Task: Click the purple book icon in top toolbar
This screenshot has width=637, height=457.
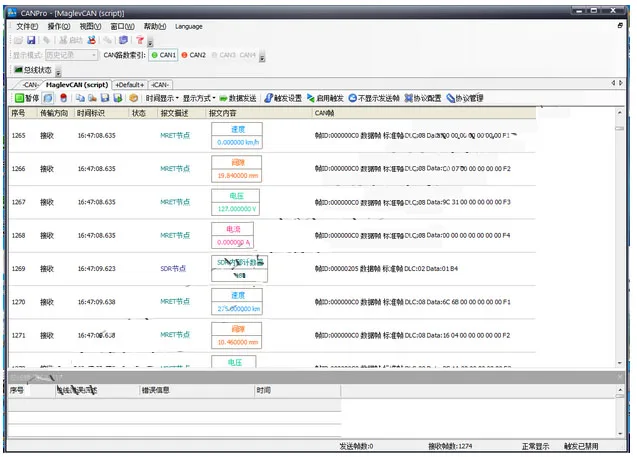Action: pos(124,40)
